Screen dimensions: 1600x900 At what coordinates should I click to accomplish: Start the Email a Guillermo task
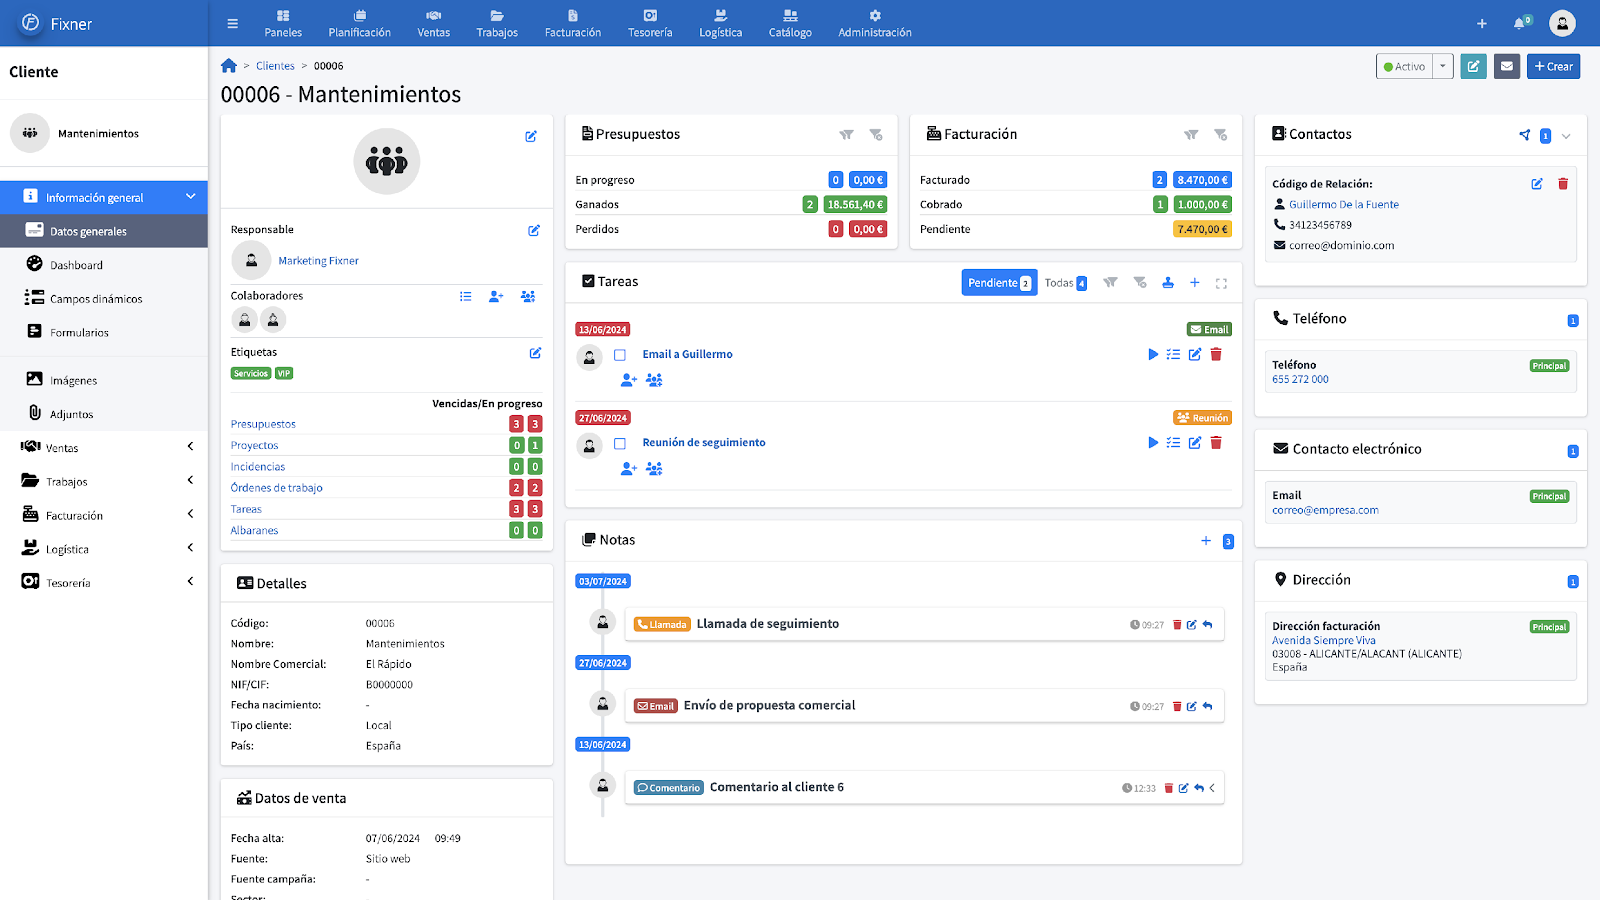pos(1153,354)
